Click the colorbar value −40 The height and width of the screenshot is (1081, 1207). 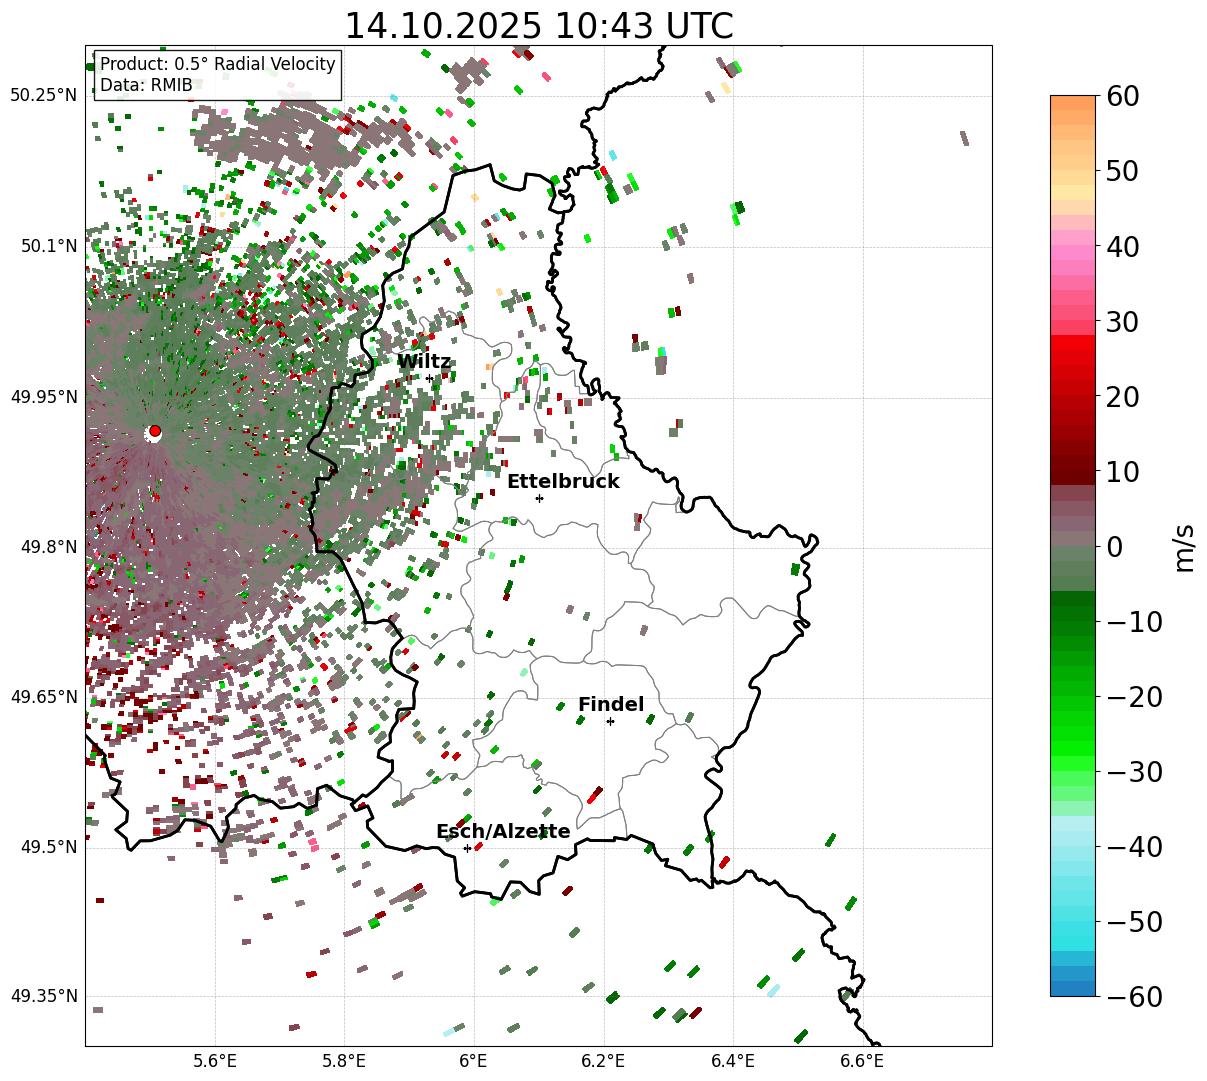coord(1134,846)
